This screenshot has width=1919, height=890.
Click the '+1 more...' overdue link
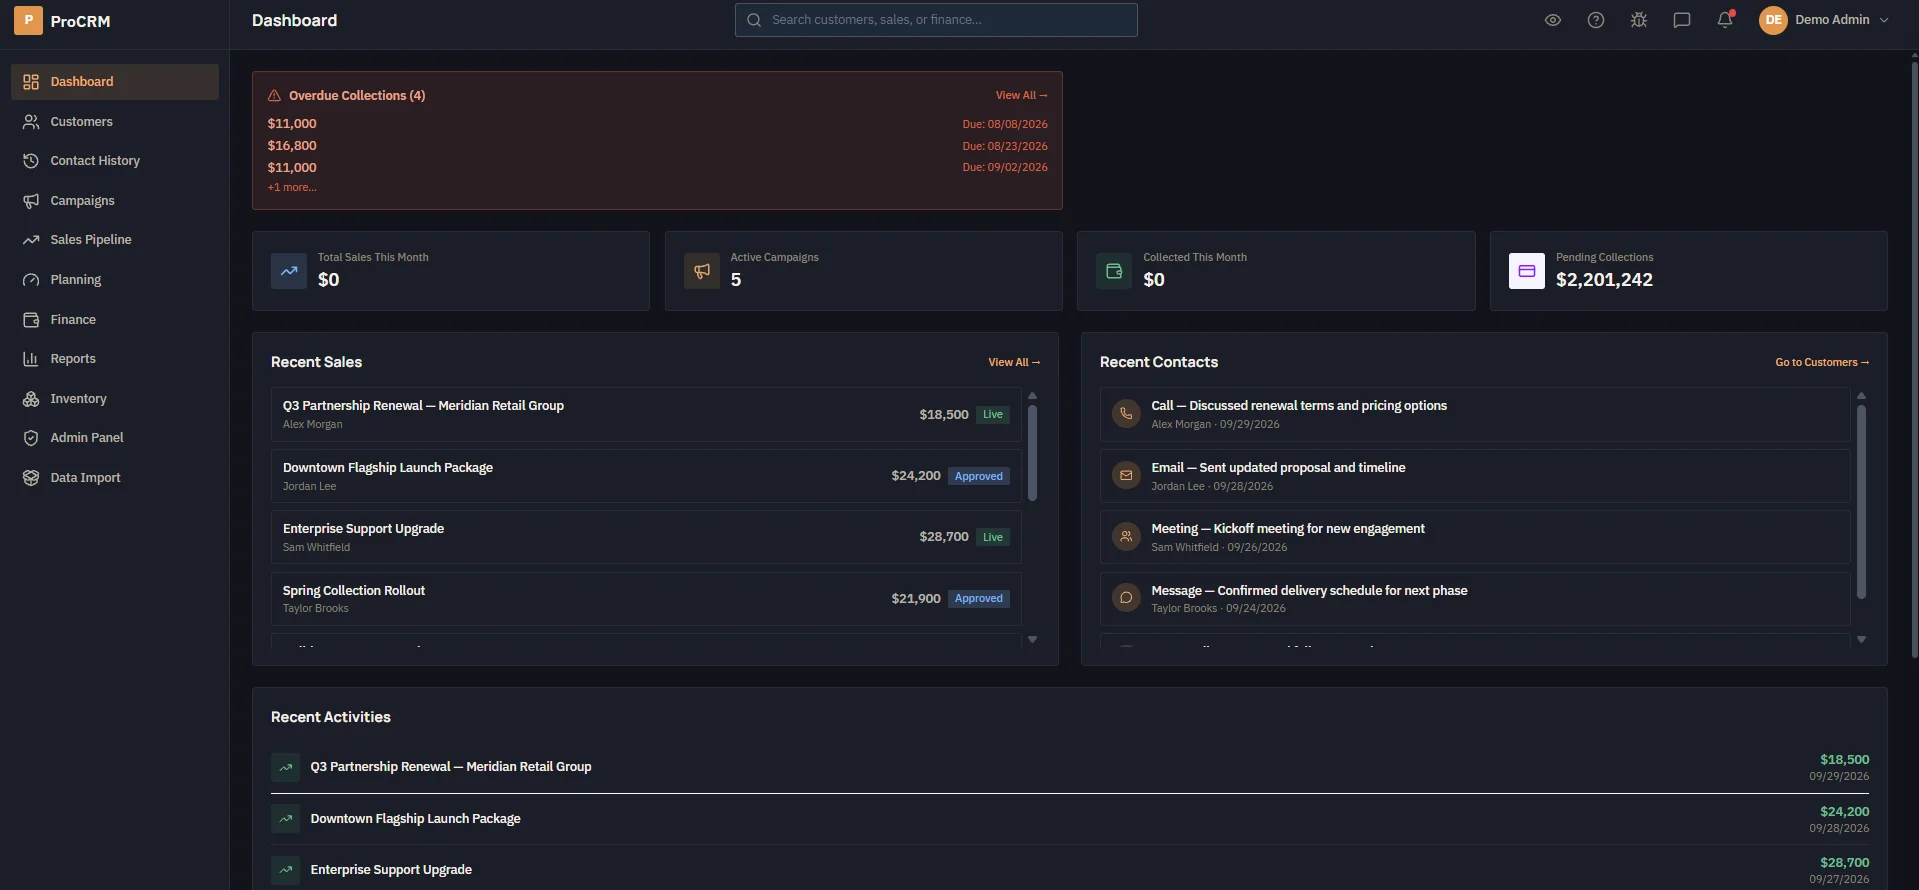click(292, 188)
